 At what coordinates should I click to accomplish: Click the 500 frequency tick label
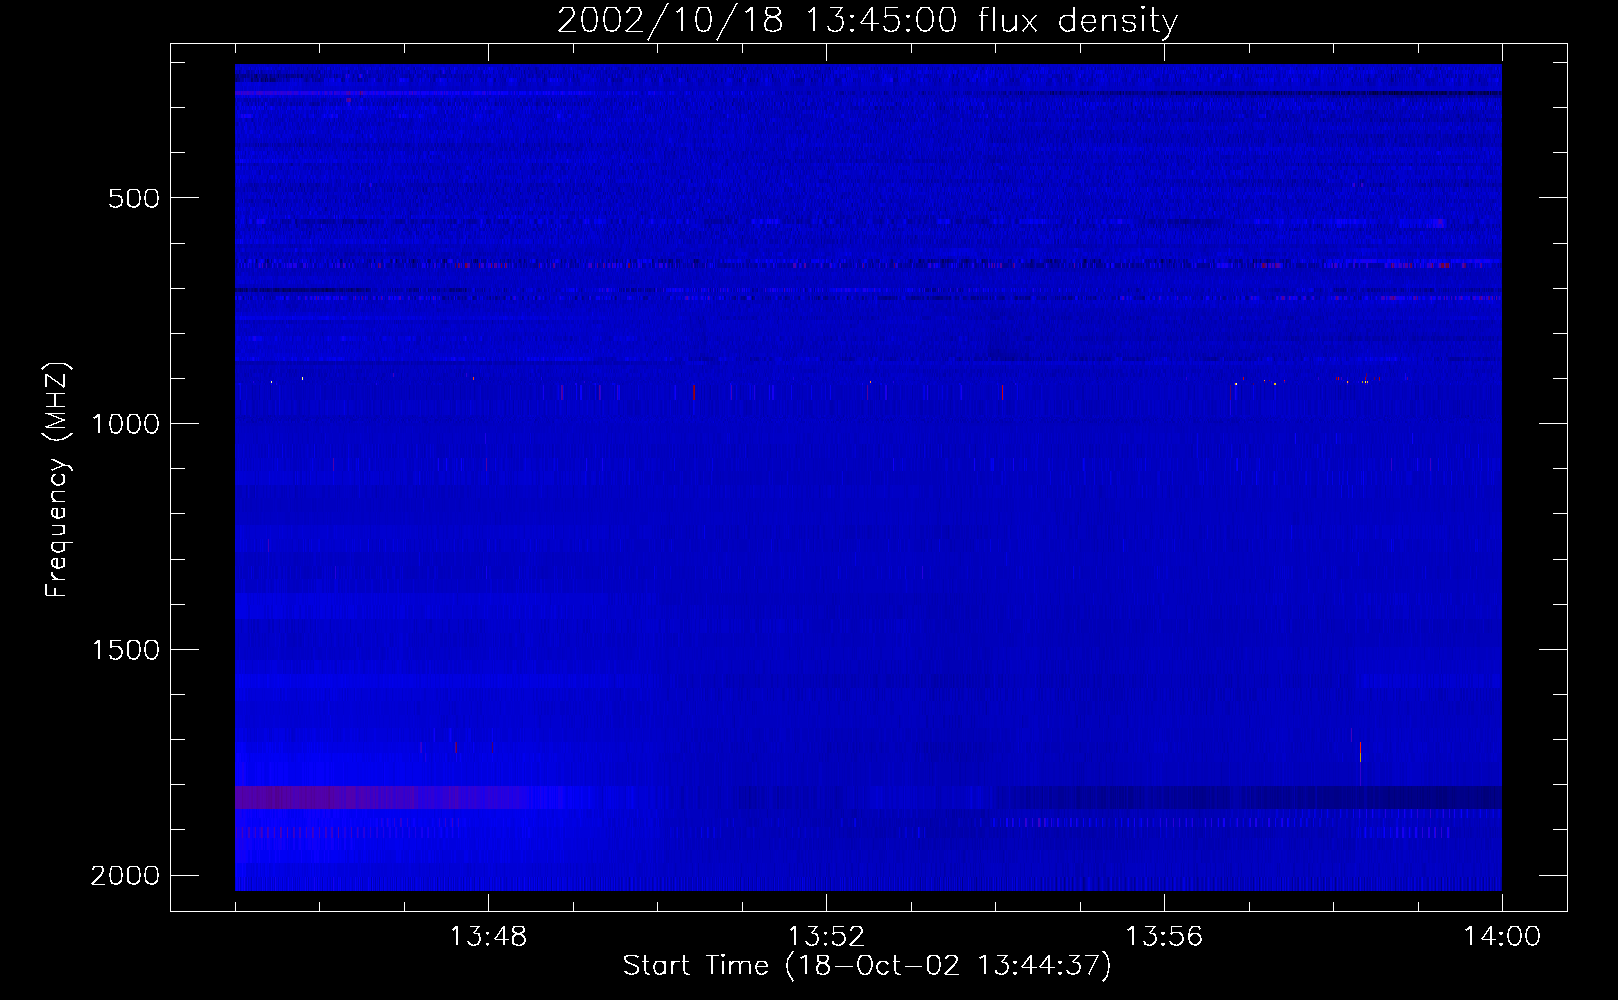point(134,198)
